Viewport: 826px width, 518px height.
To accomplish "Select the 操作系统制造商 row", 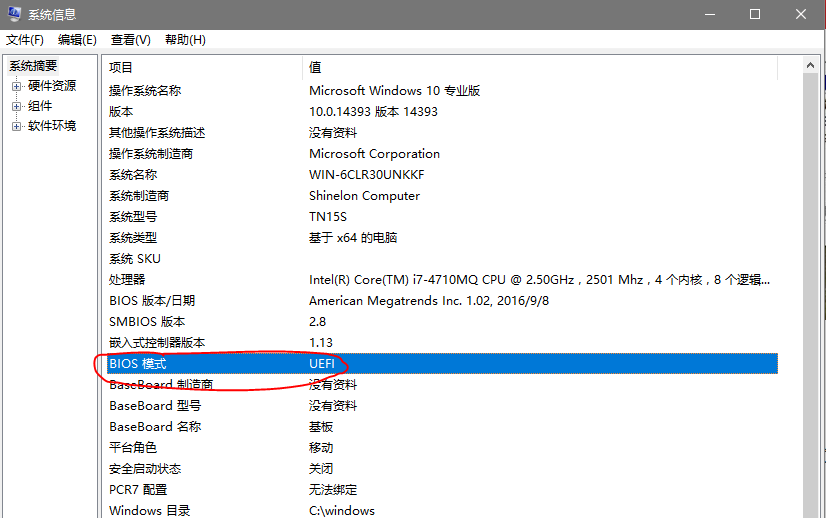I will (442, 154).
